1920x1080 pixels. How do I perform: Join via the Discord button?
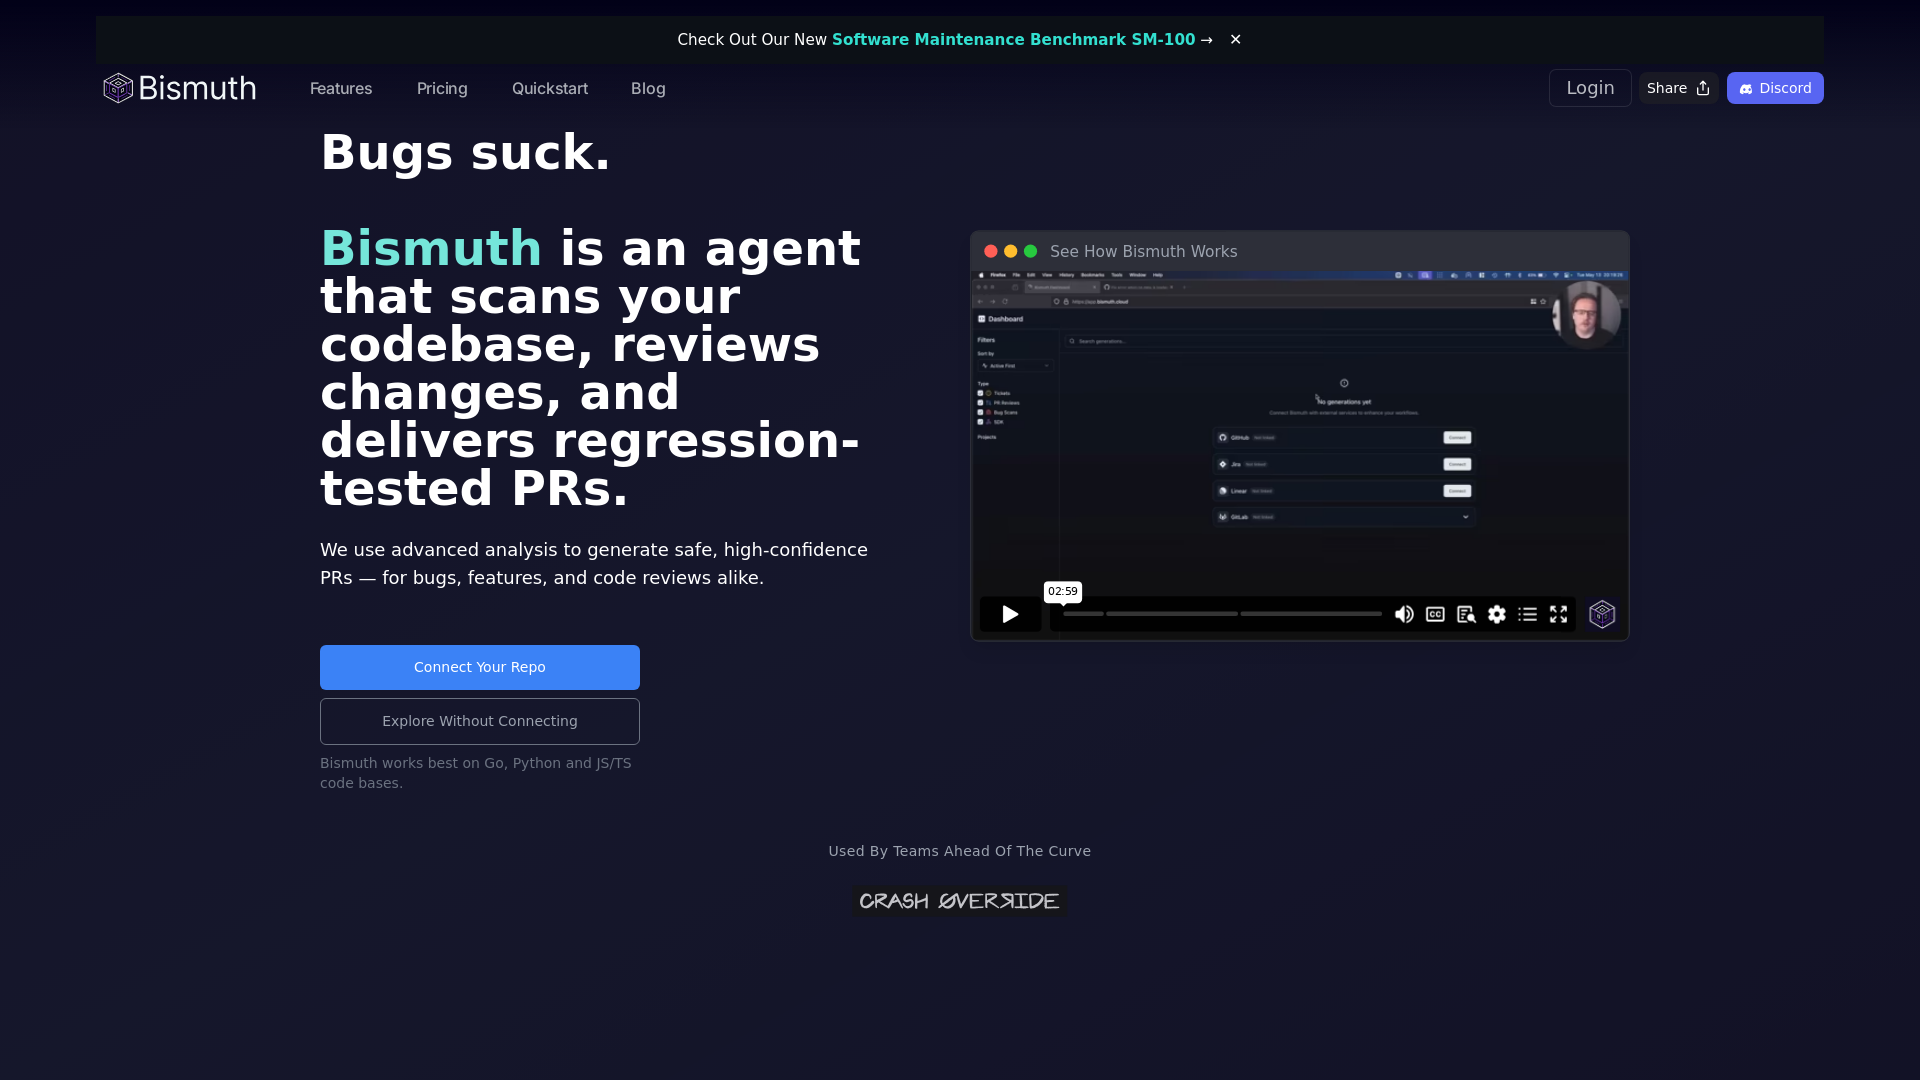1775,88
